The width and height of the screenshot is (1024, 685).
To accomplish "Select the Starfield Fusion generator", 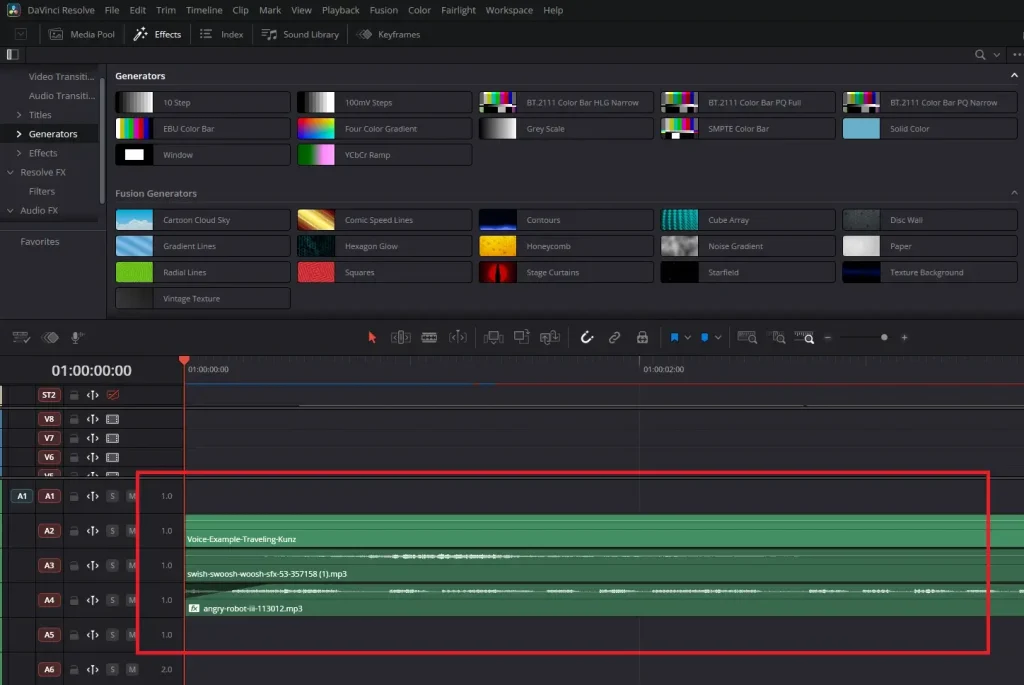I will [x=748, y=272].
